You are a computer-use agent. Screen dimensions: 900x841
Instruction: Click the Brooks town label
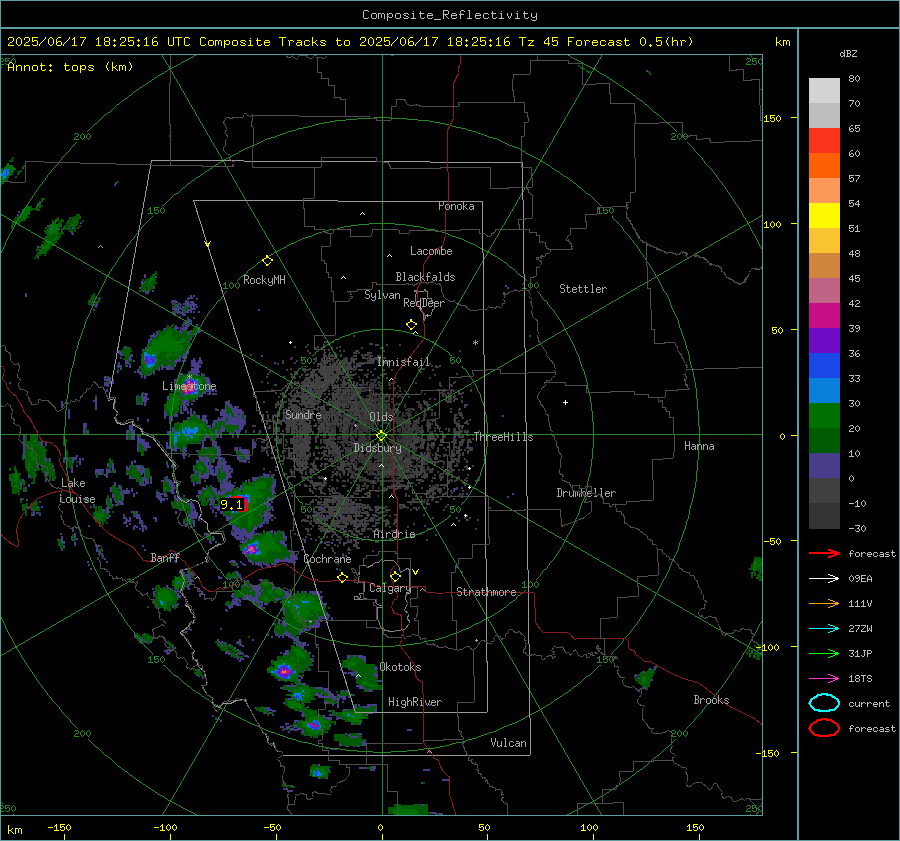[711, 700]
